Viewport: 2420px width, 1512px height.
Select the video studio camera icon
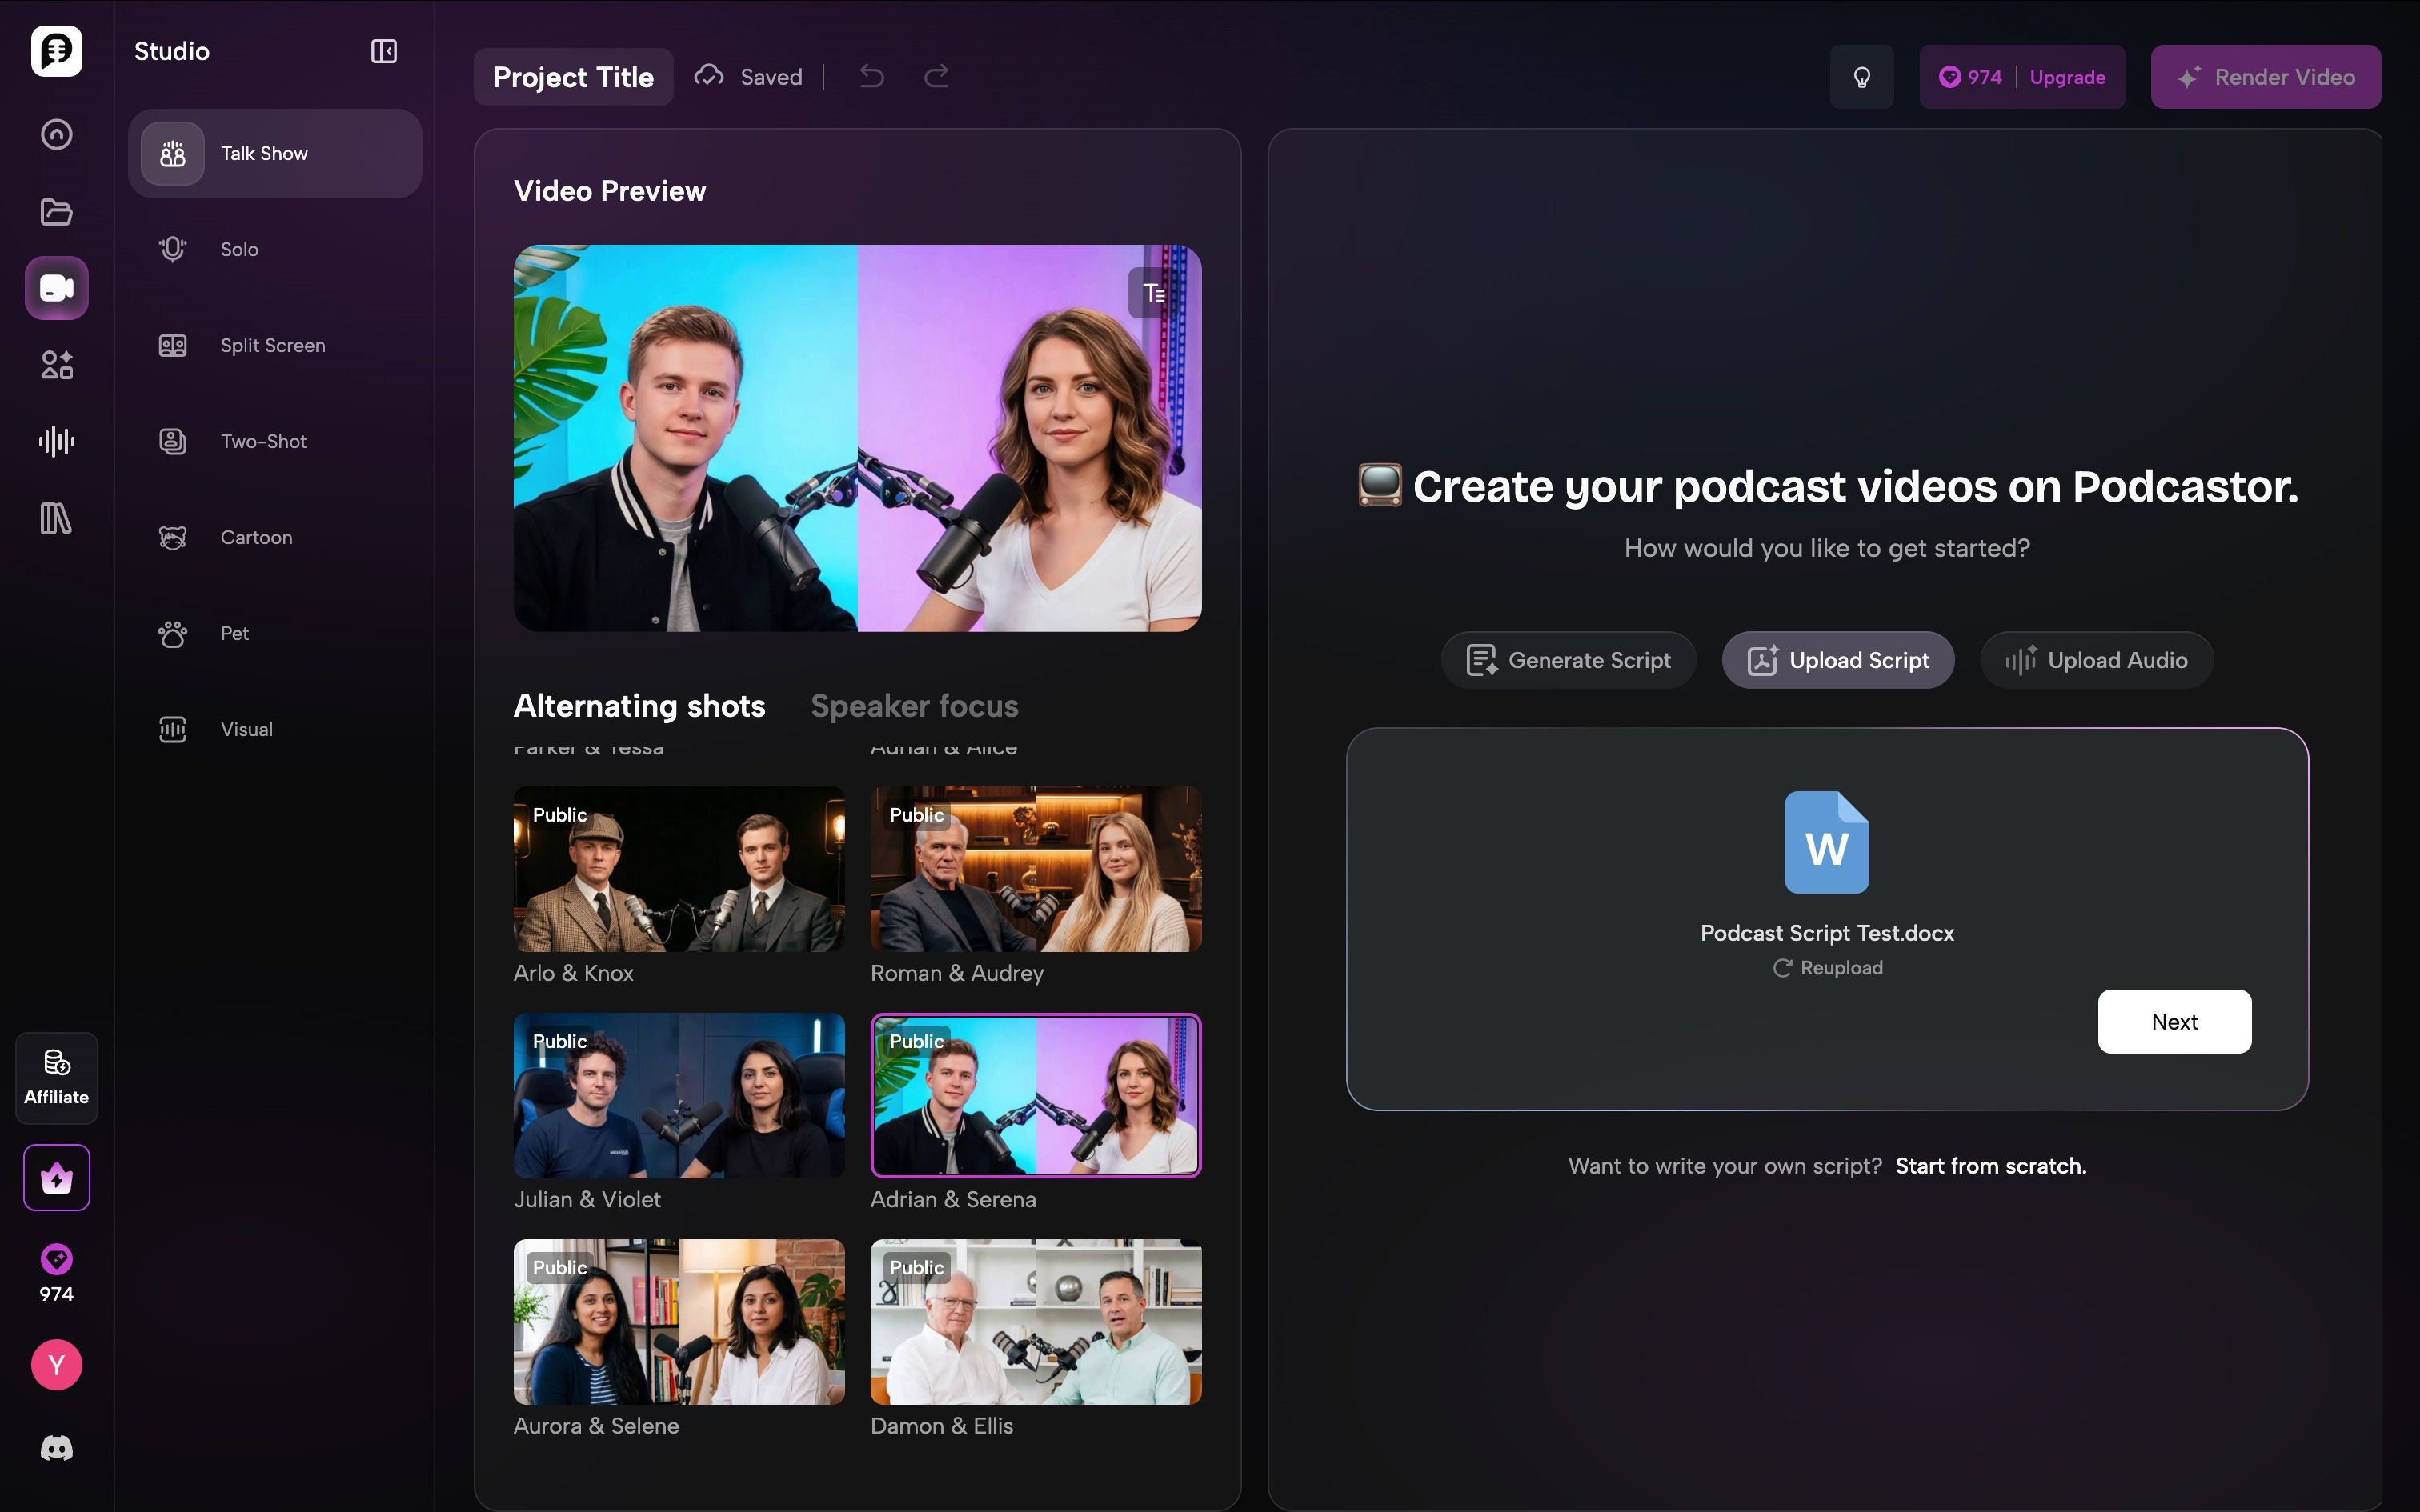(x=56, y=288)
